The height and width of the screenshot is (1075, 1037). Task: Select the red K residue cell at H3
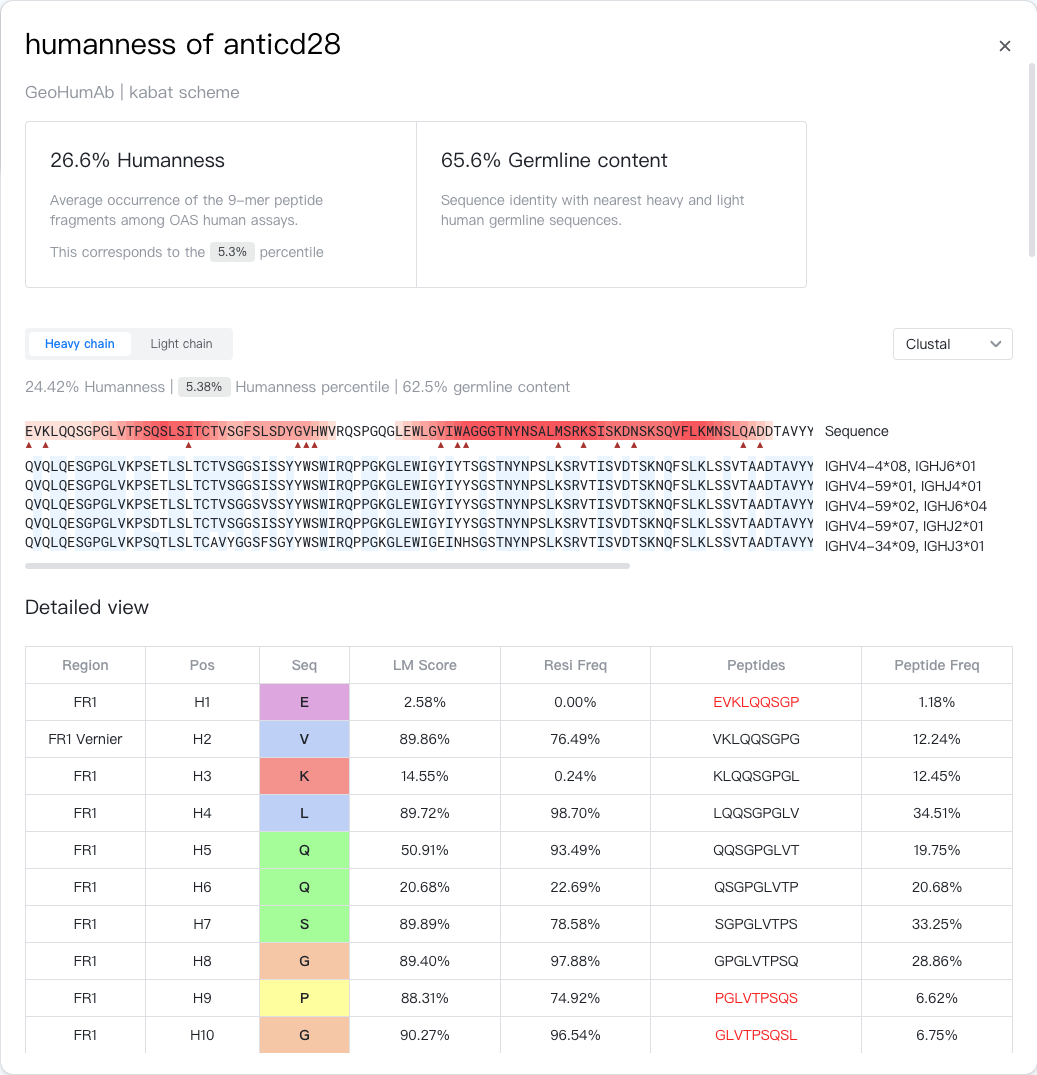click(x=304, y=776)
